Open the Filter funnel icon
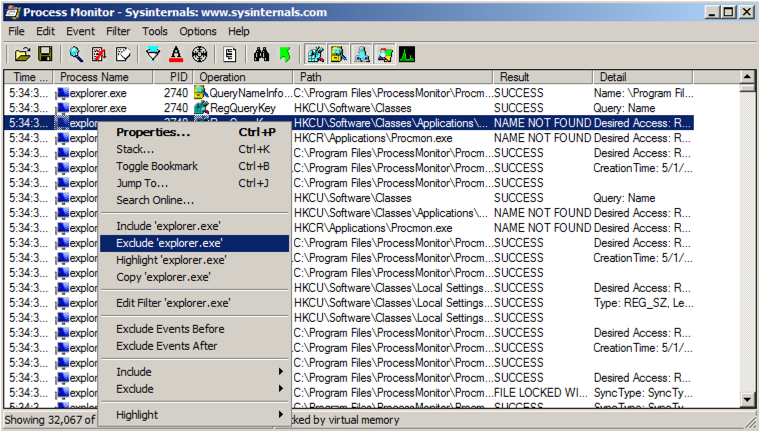This screenshot has height=431, width=759. coord(153,54)
